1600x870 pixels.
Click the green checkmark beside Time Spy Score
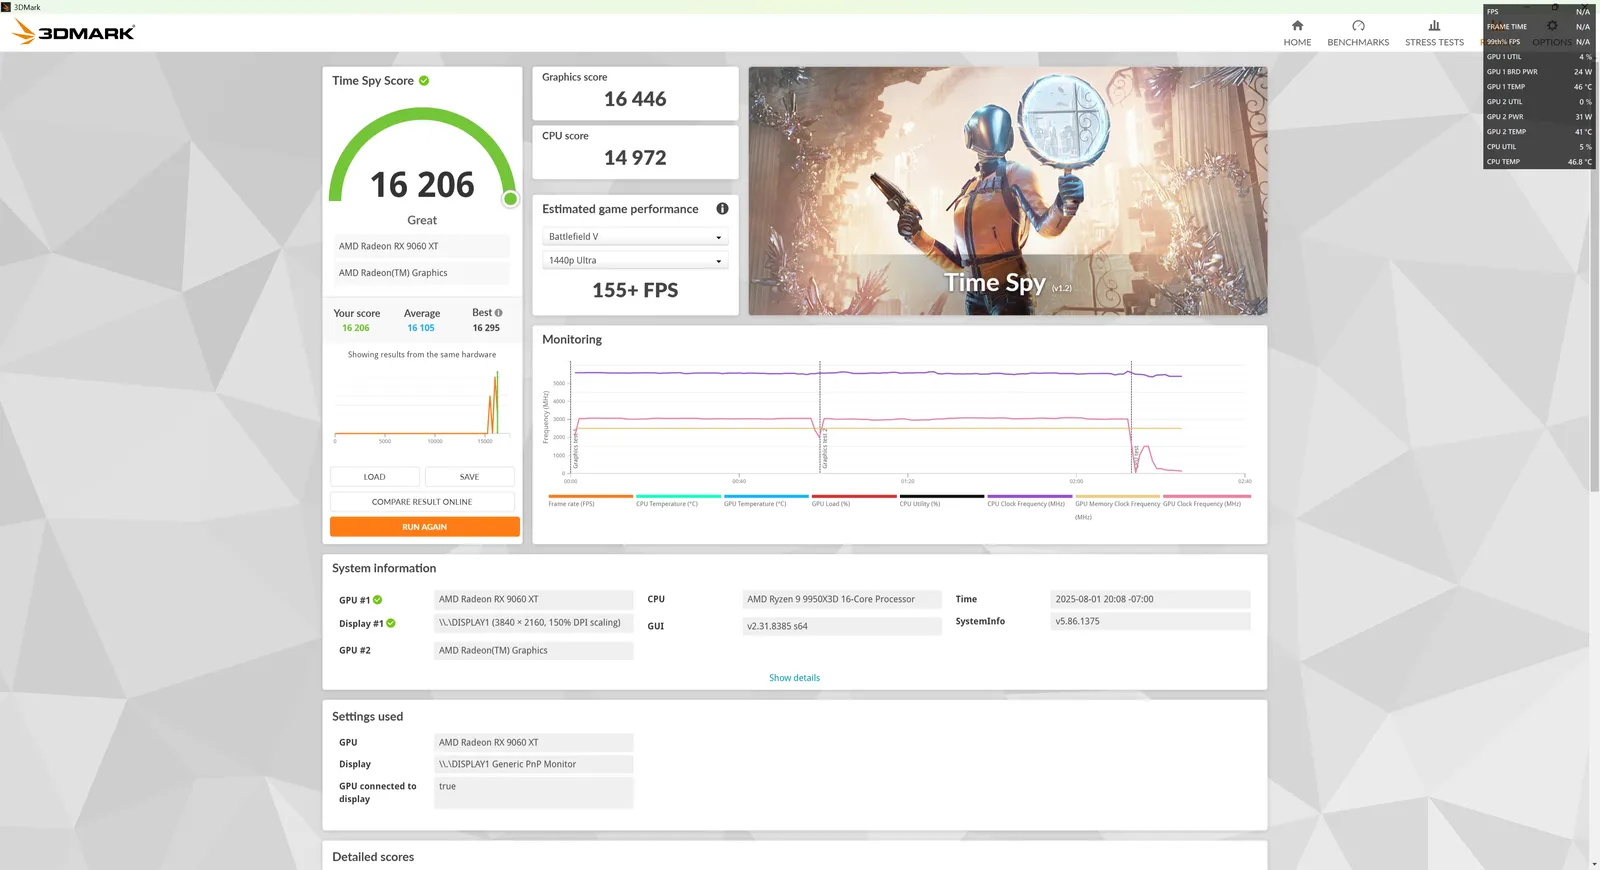tap(424, 81)
